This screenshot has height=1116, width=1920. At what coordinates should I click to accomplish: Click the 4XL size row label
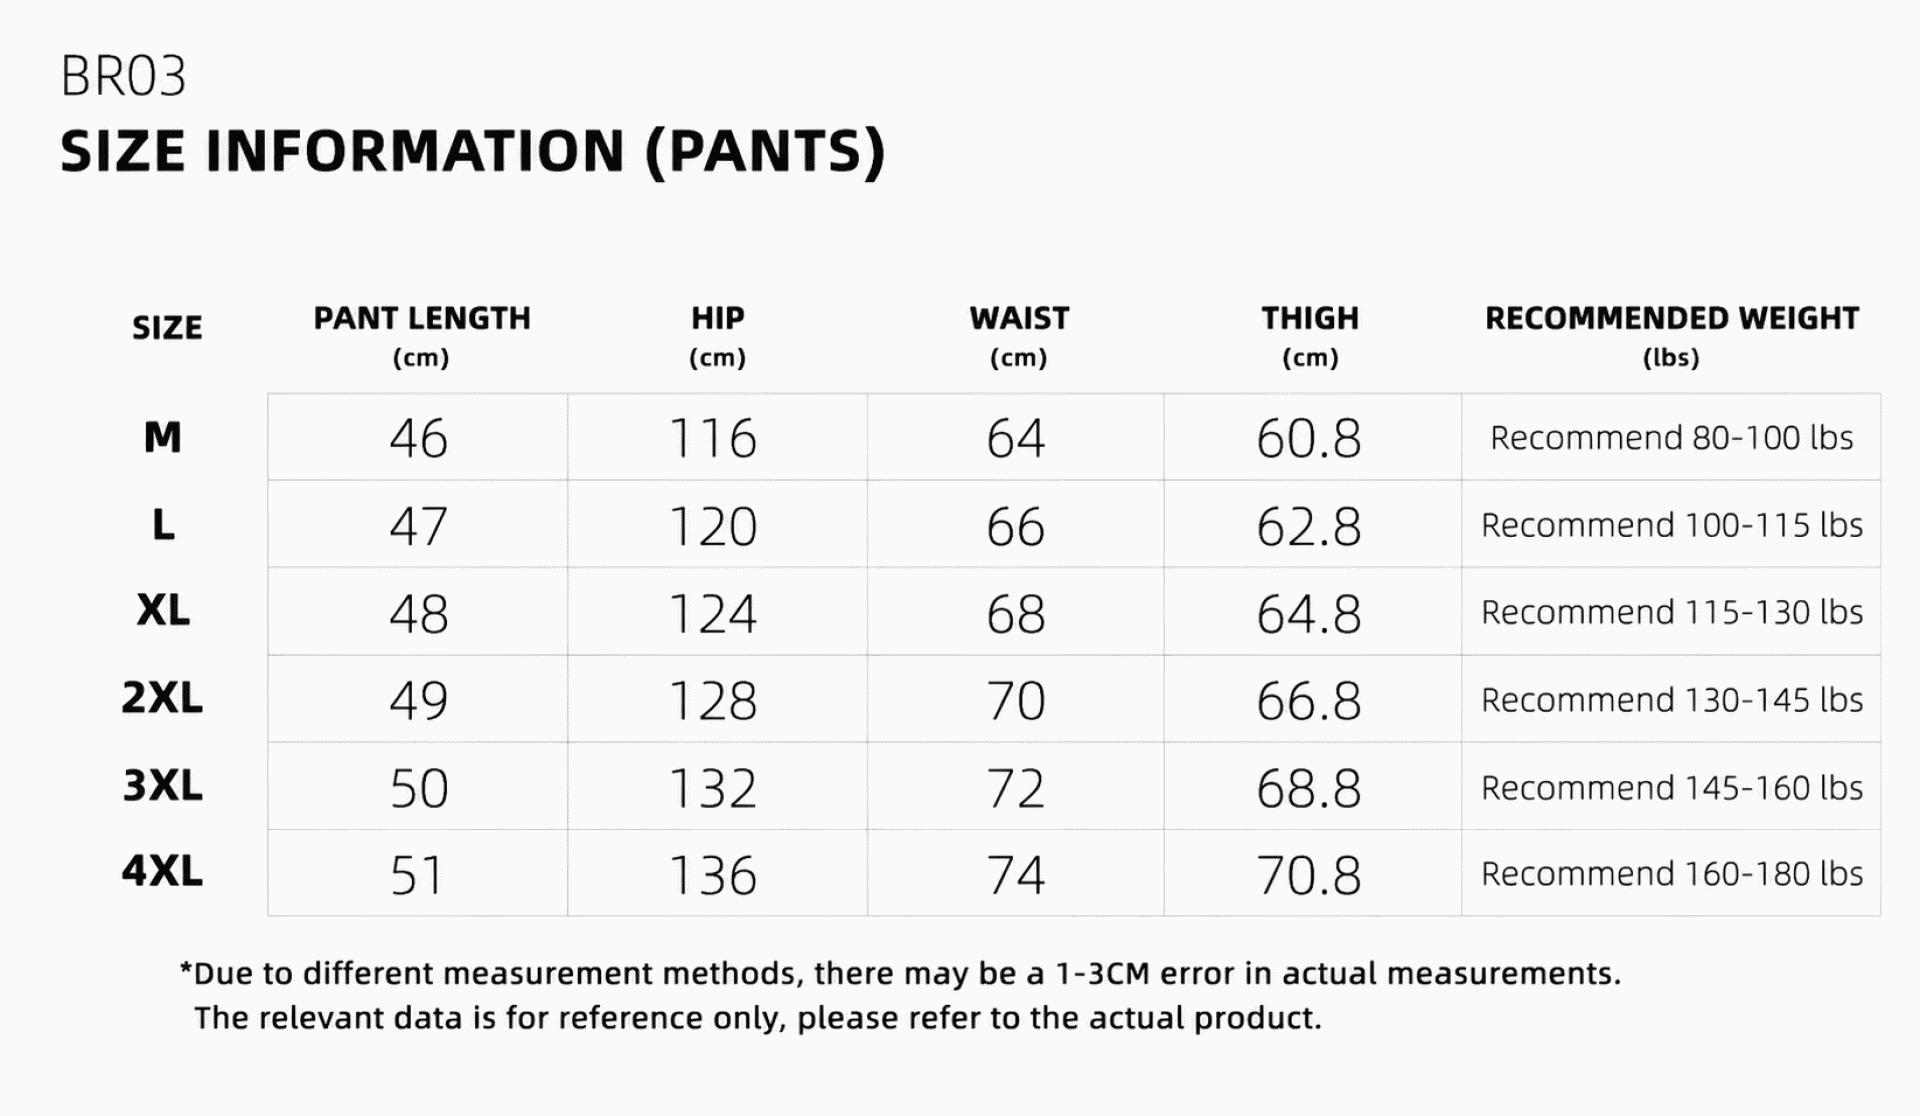pos(162,871)
